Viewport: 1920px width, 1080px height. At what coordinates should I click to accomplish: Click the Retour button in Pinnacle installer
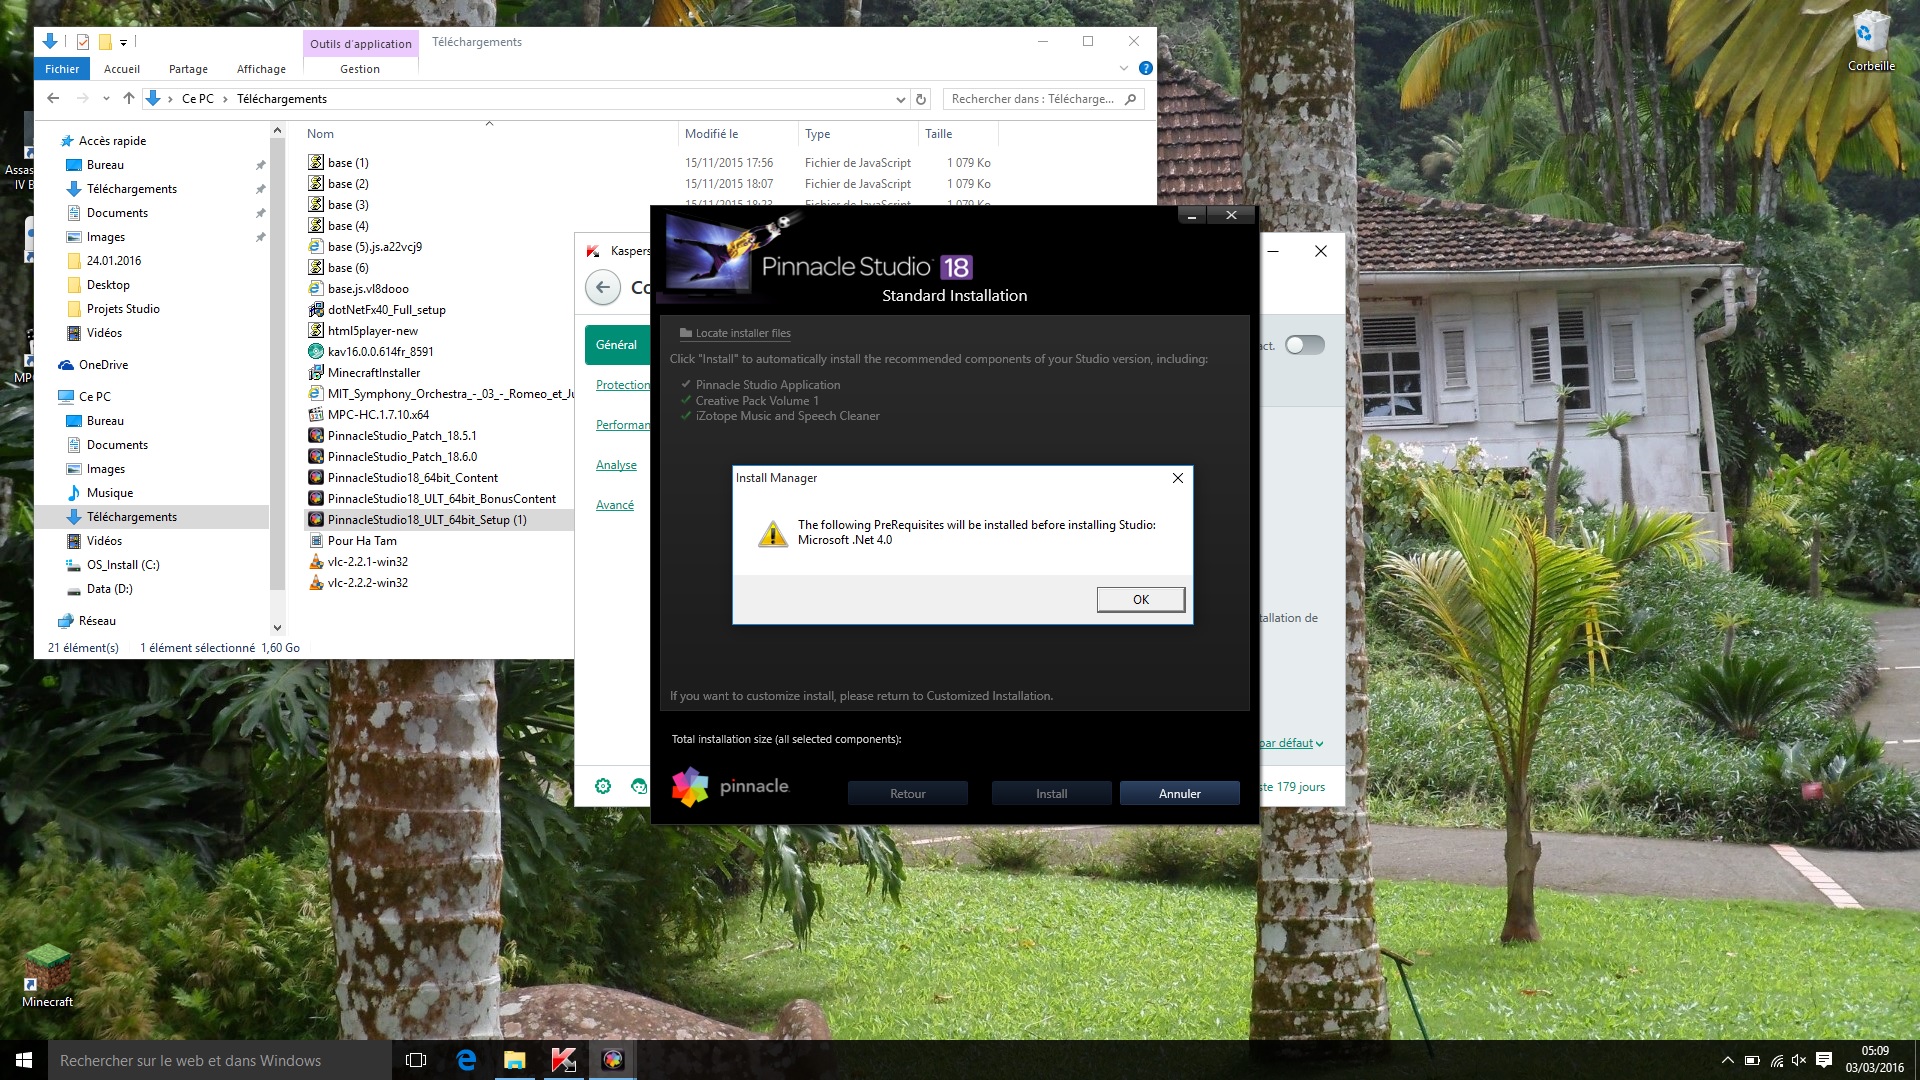coord(907,793)
